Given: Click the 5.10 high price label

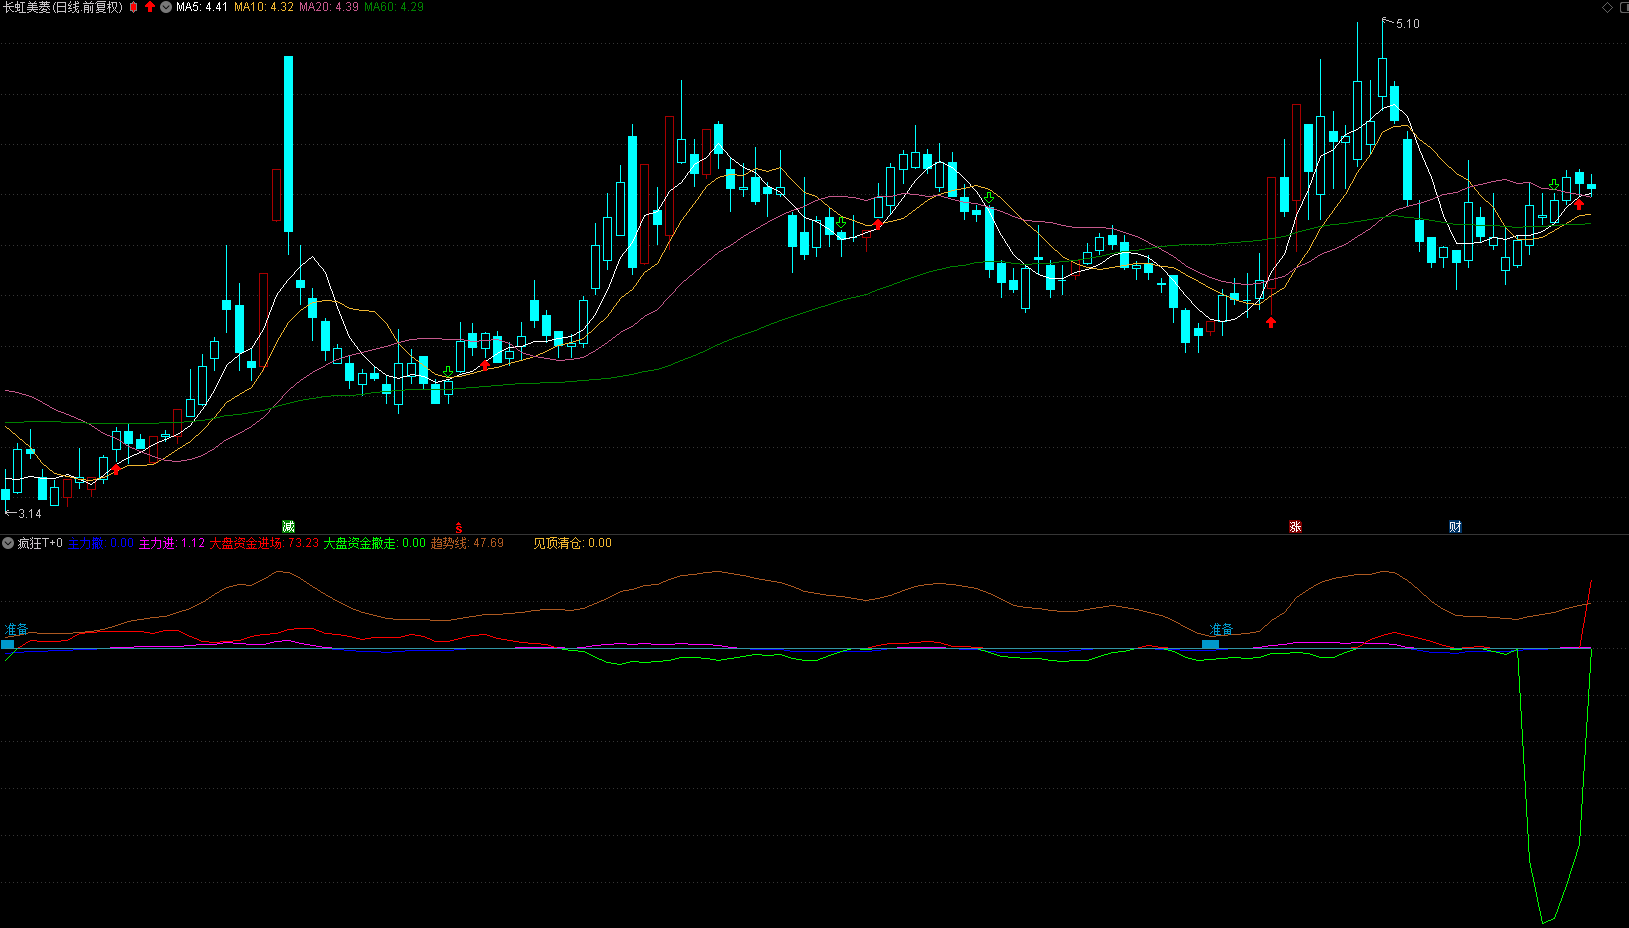Looking at the screenshot, I should coord(1408,24).
